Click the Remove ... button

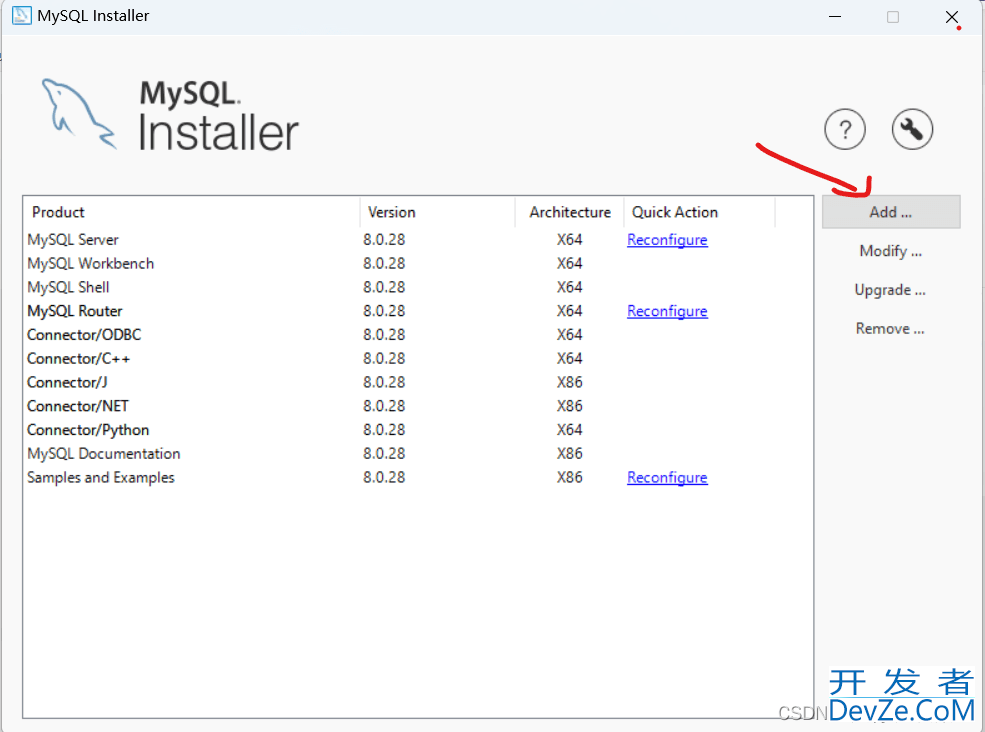click(890, 329)
